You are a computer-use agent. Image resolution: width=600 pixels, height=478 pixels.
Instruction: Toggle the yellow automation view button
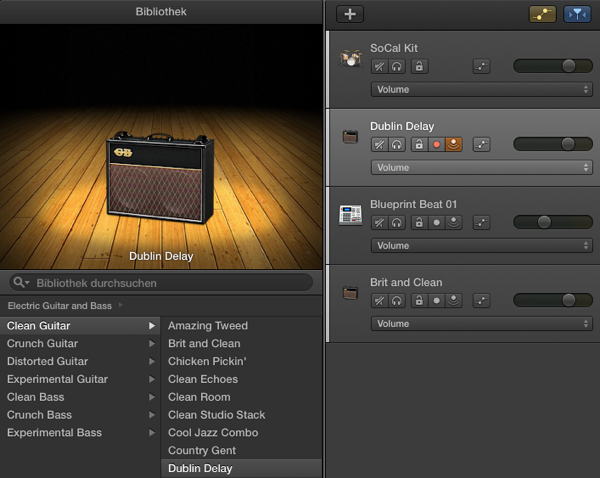pos(543,14)
